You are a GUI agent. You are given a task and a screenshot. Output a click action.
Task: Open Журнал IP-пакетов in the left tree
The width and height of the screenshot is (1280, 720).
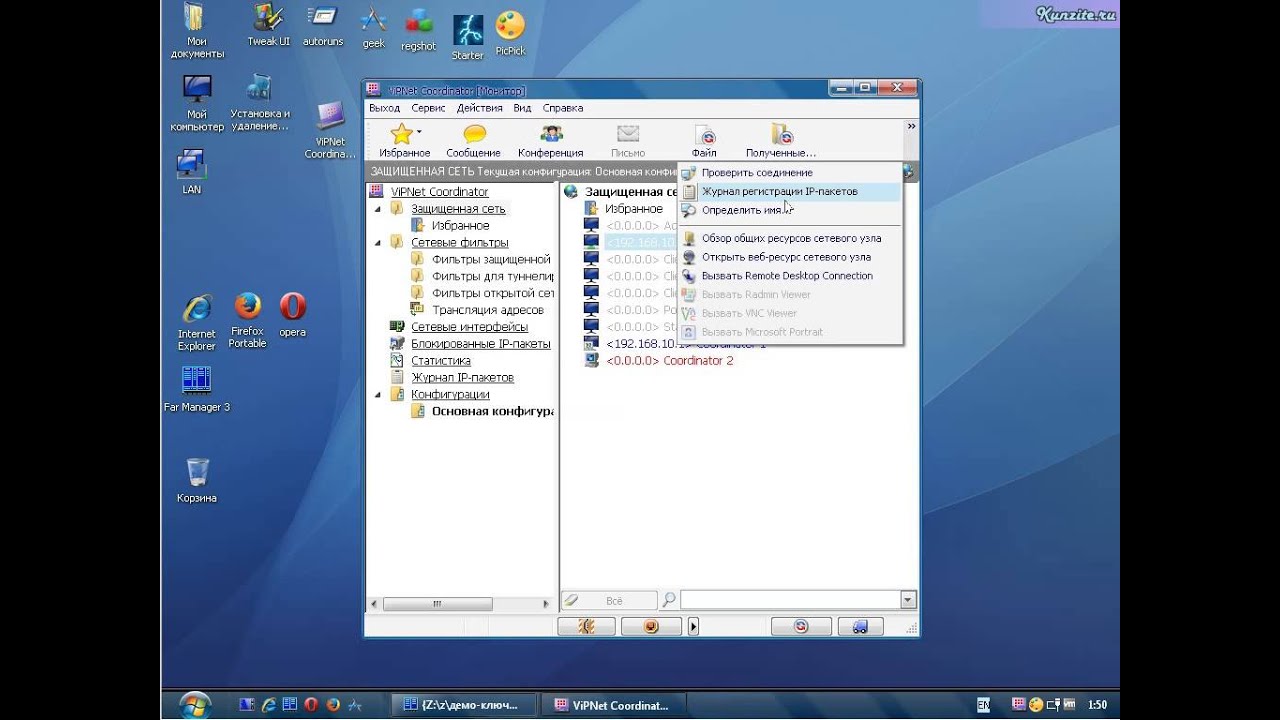coord(462,378)
